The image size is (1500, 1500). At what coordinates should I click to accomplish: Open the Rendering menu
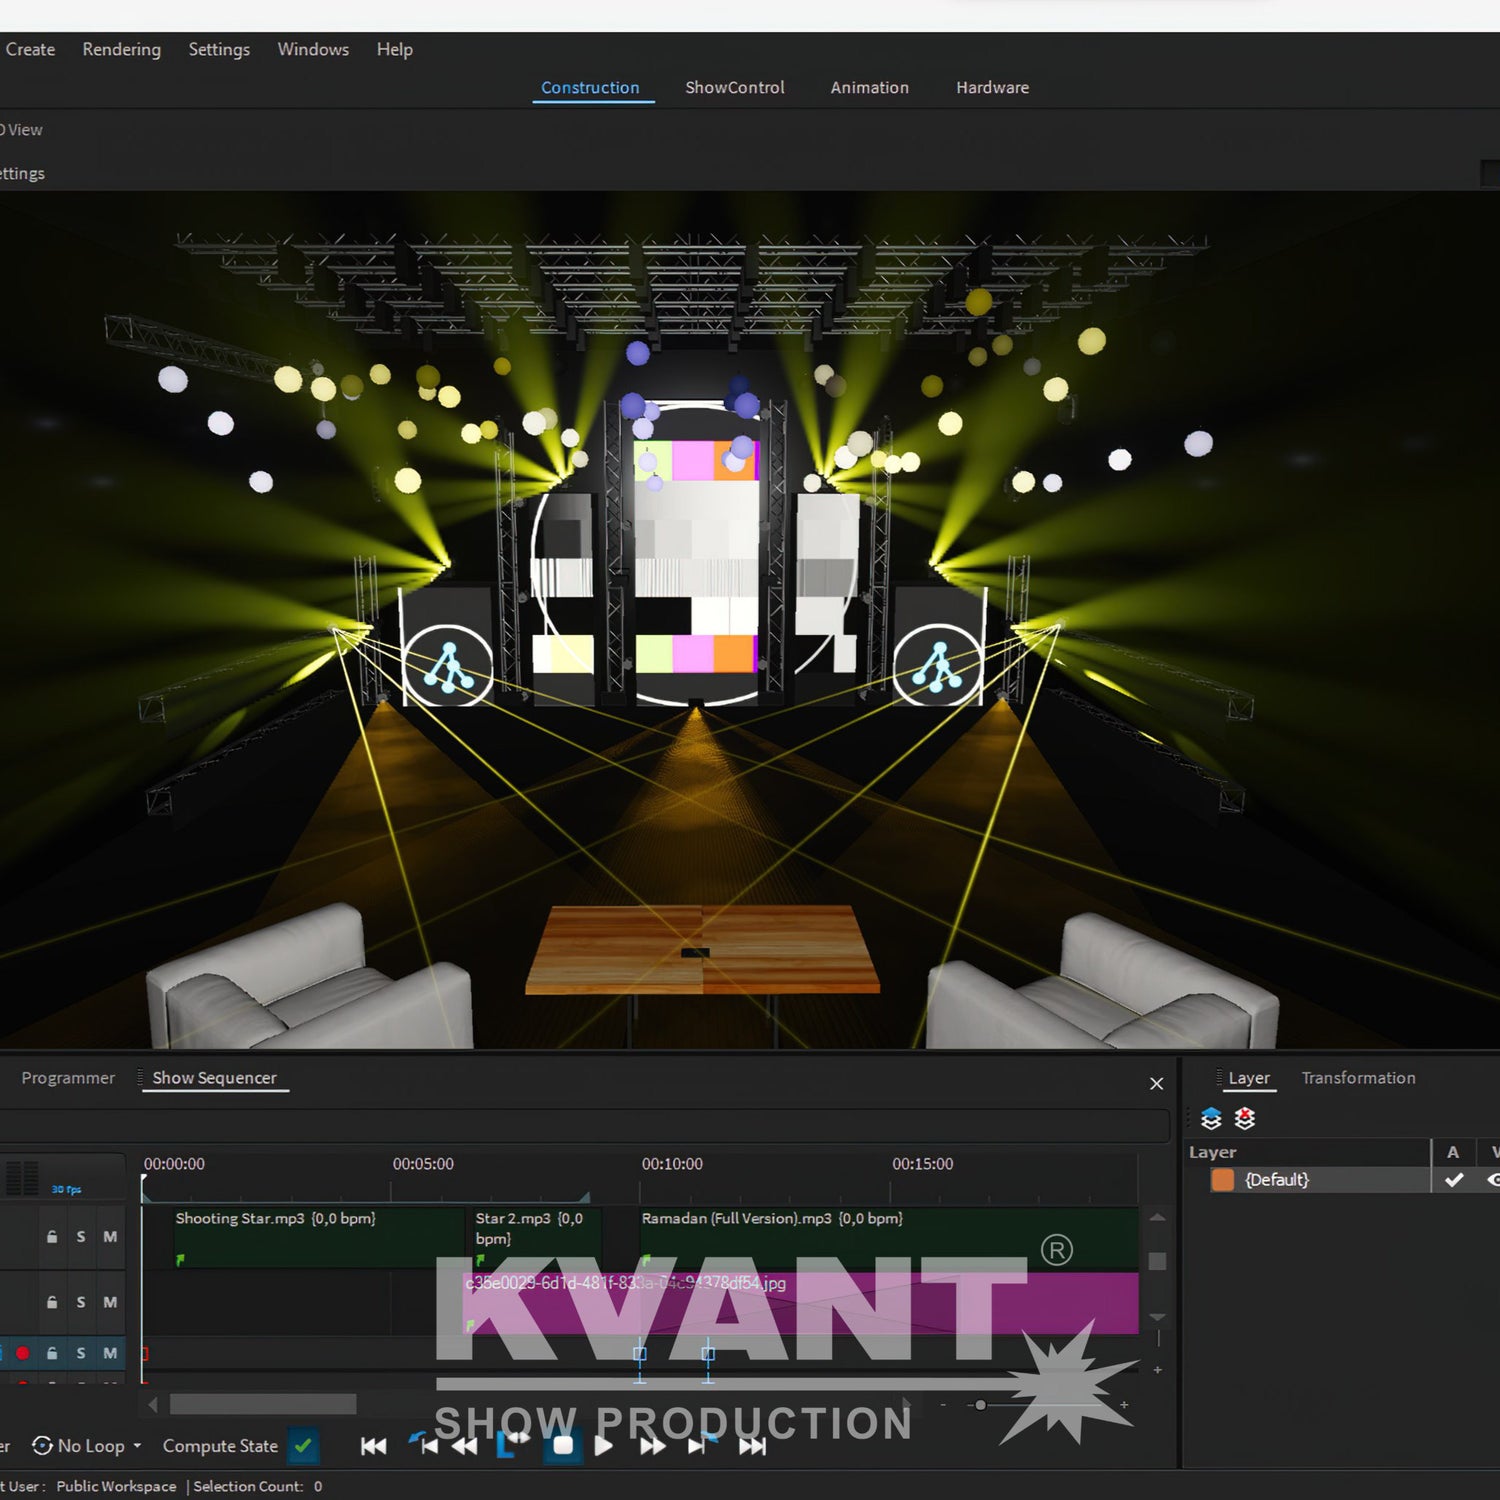pyautogui.click(x=121, y=49)
